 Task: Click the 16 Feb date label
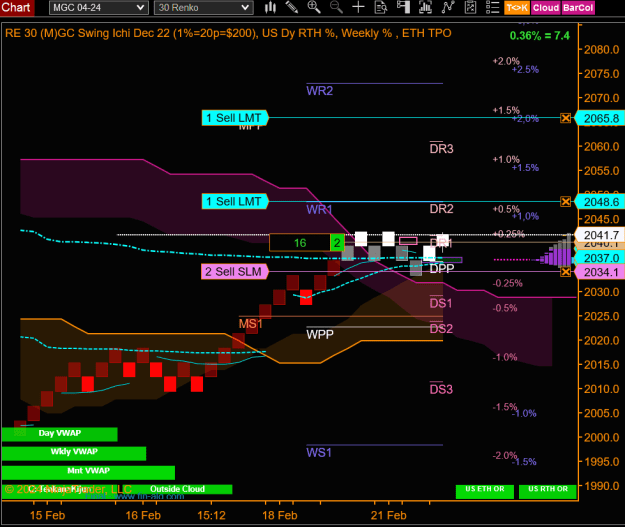[x=143, y=515]
